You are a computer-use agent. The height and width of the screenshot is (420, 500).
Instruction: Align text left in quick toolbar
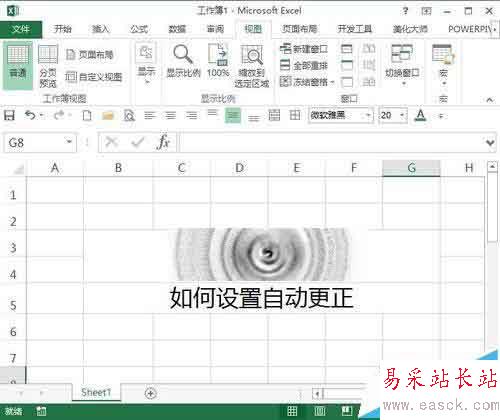pyautogui.click(x=150, y=116)
